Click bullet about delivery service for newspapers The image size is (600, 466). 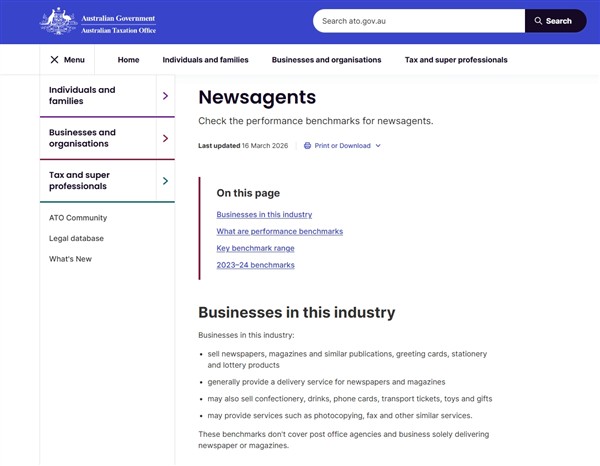[x=326, y=382]
